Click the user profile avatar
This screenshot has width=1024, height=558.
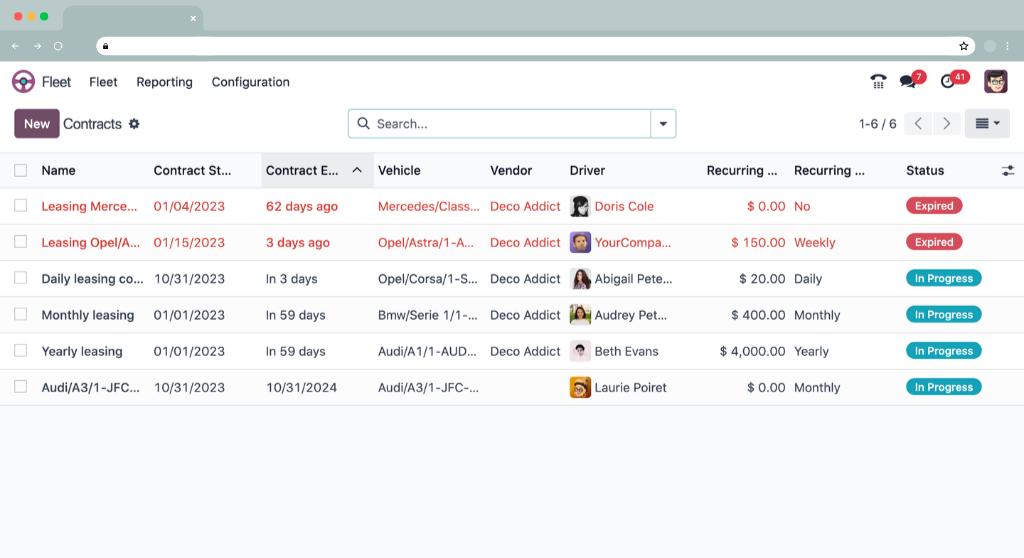(995, 82)
